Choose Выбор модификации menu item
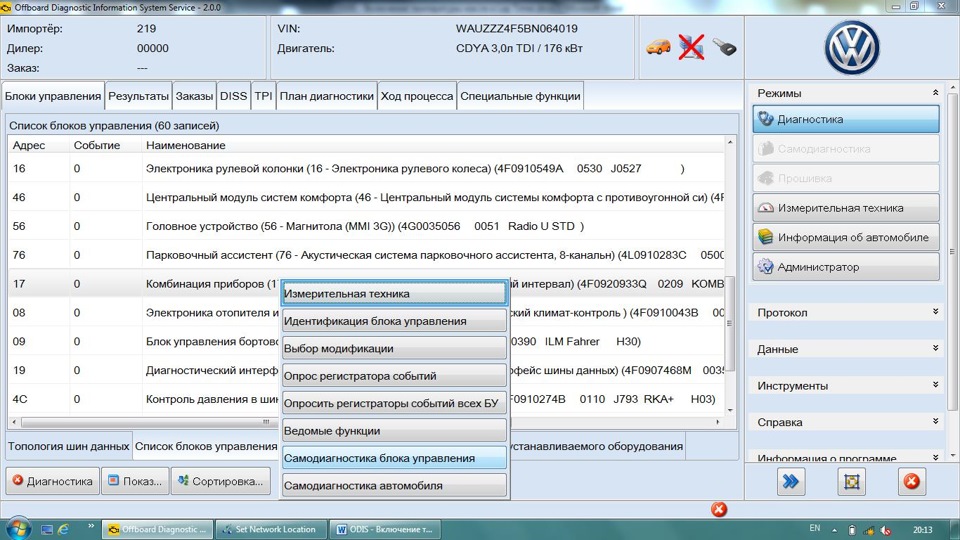This screenshot has width=960, height=540. (x=394, y=348)
